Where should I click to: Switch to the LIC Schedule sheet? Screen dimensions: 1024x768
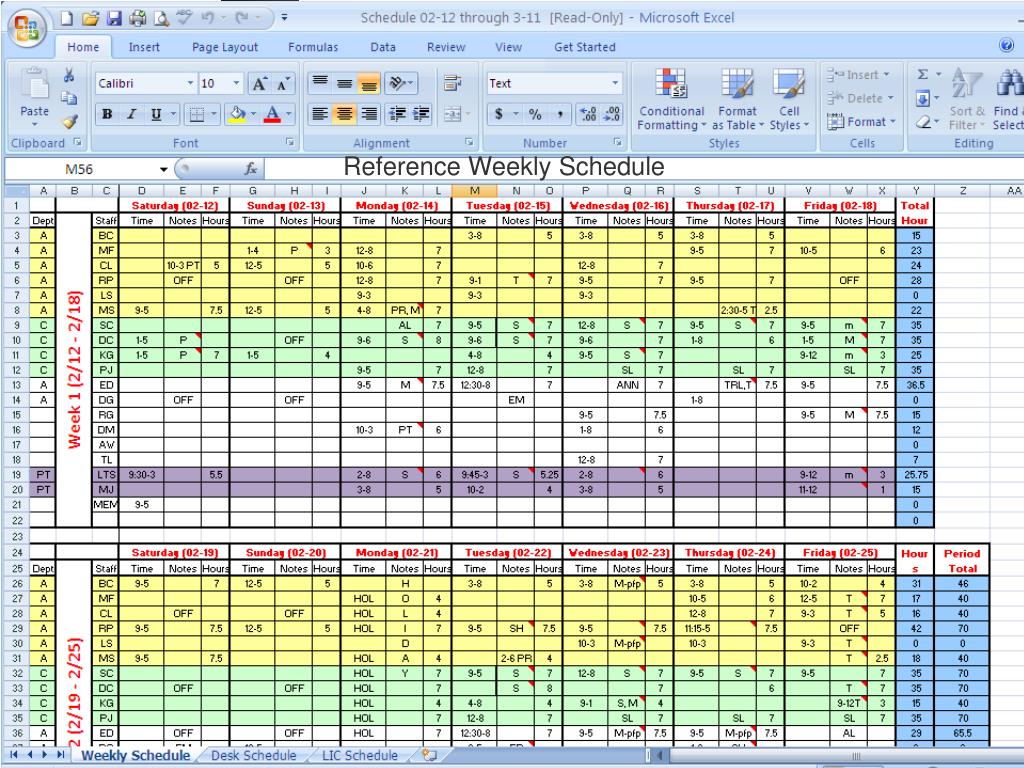[x=360, y=756]
